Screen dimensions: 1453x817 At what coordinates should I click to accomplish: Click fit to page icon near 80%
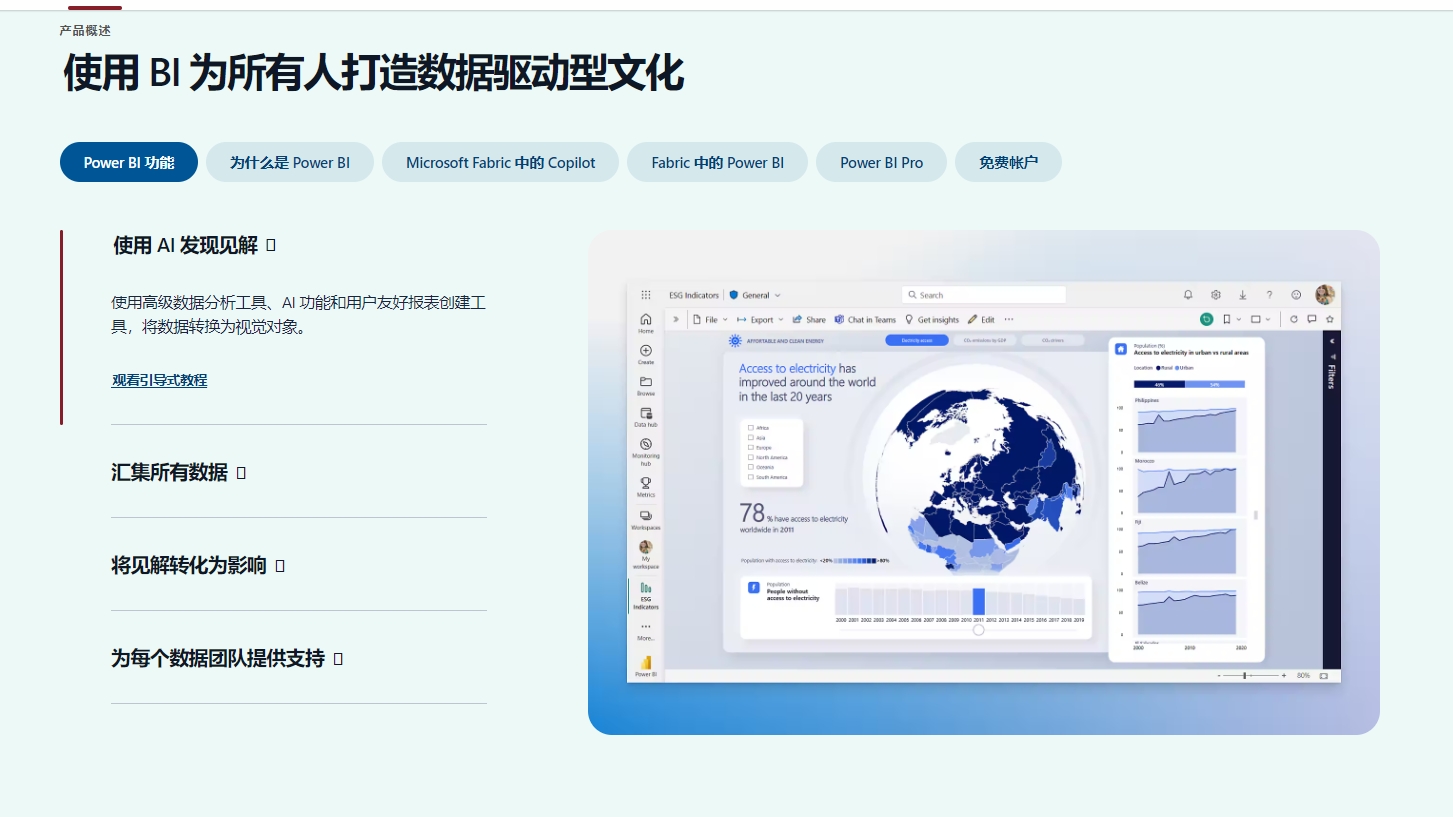pos(1324,676)
